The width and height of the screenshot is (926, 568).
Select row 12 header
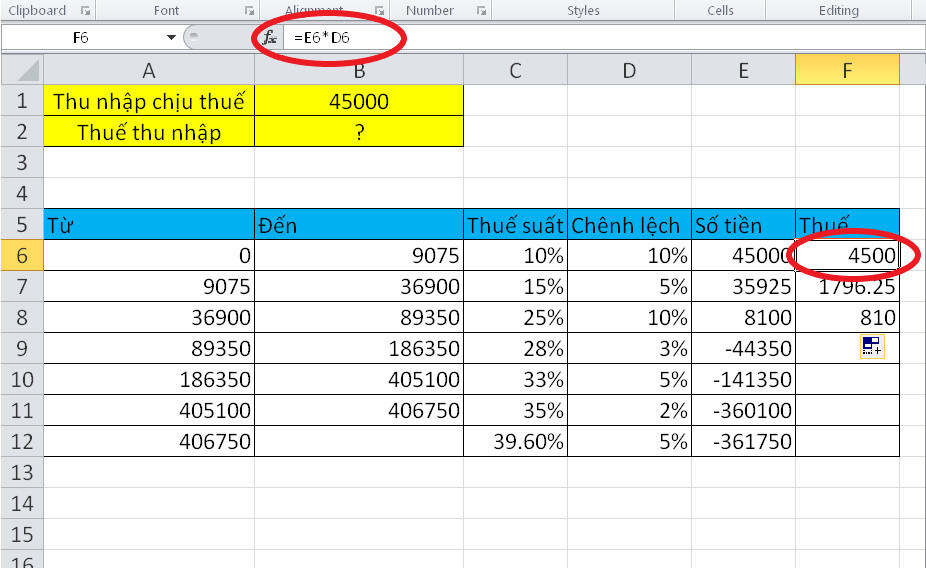pyautogui.click(x=22, y=441)
